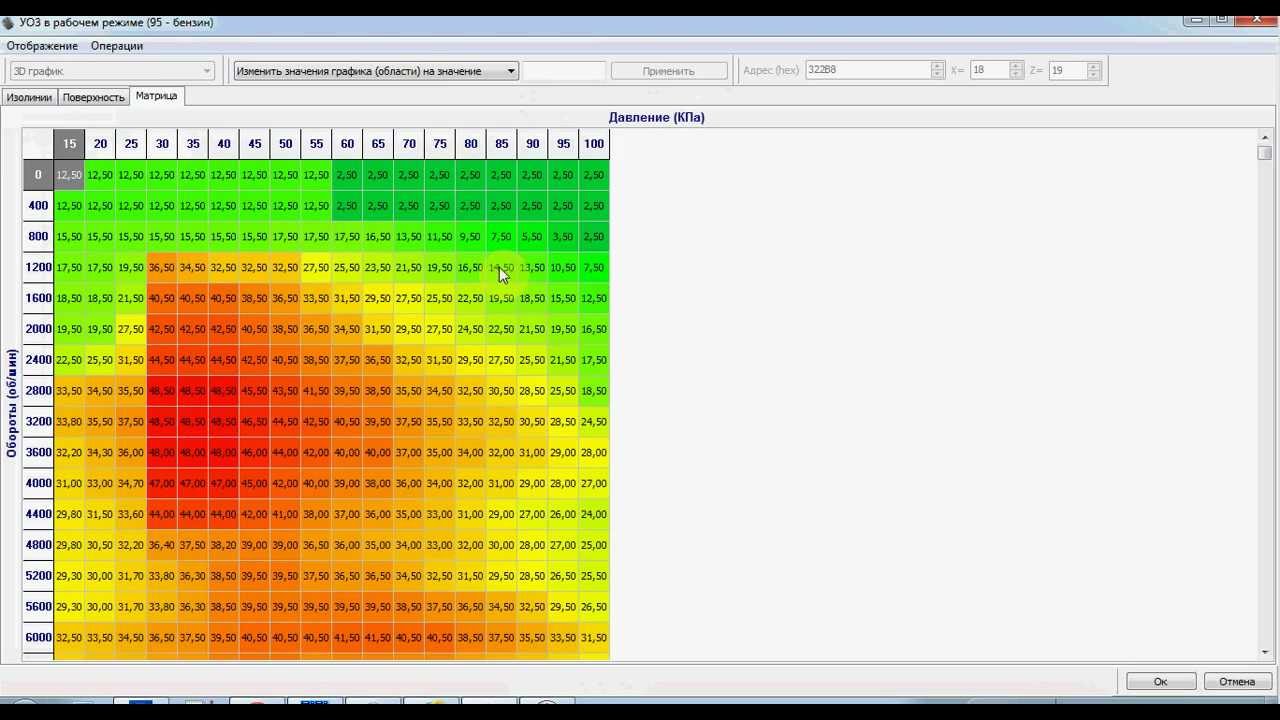Image resolution: width=1280 pixels, height=720 pixels.
Task: Select the Матрица tab
Action: coord(156,96)
